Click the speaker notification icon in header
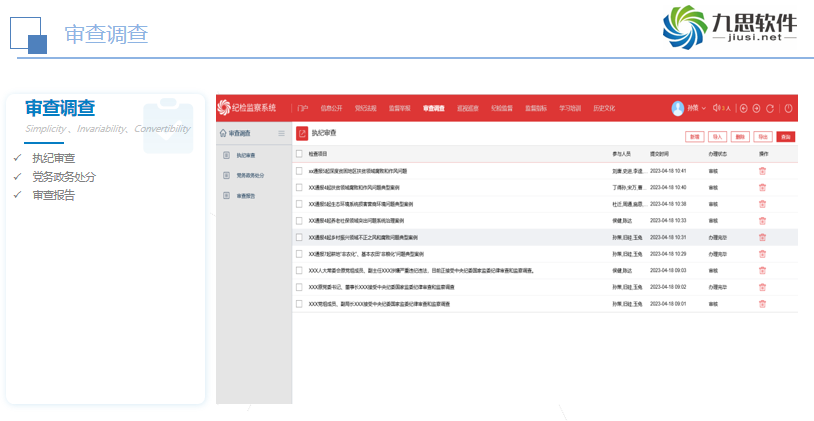The image size is (814, 421). click(718, 108)
